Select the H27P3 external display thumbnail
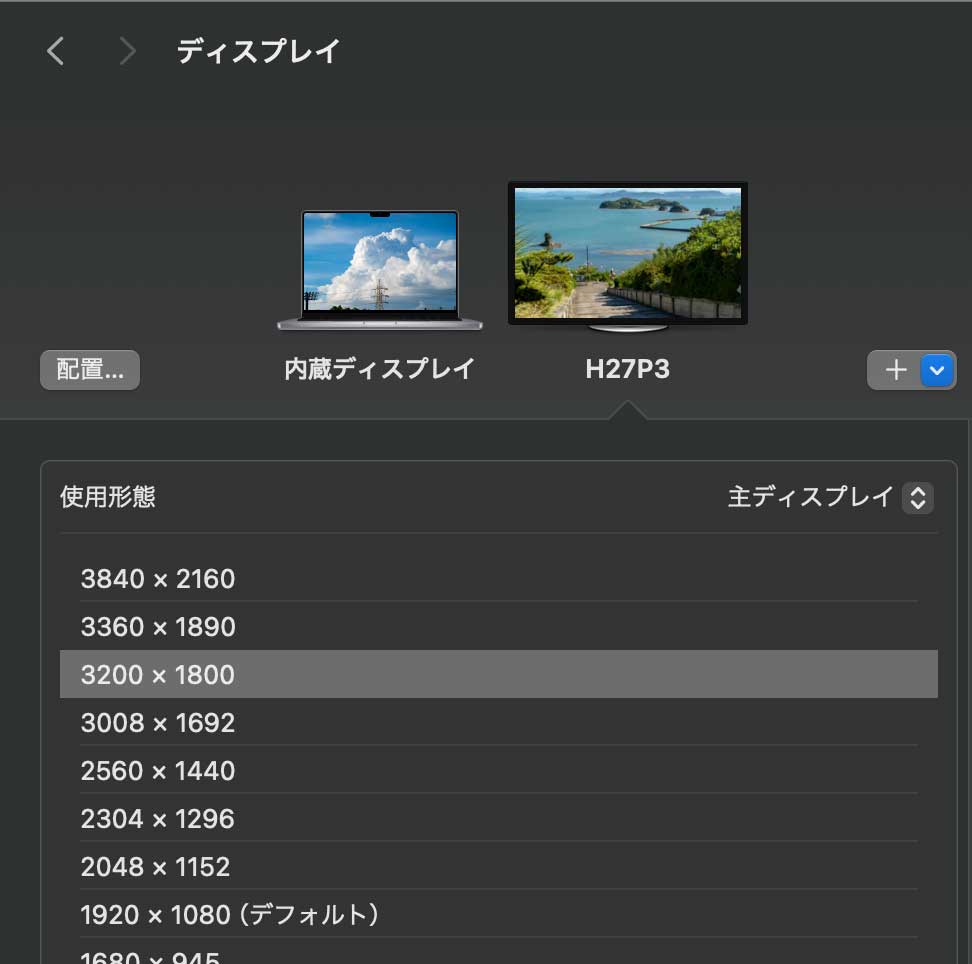 (x=627, y=252)
